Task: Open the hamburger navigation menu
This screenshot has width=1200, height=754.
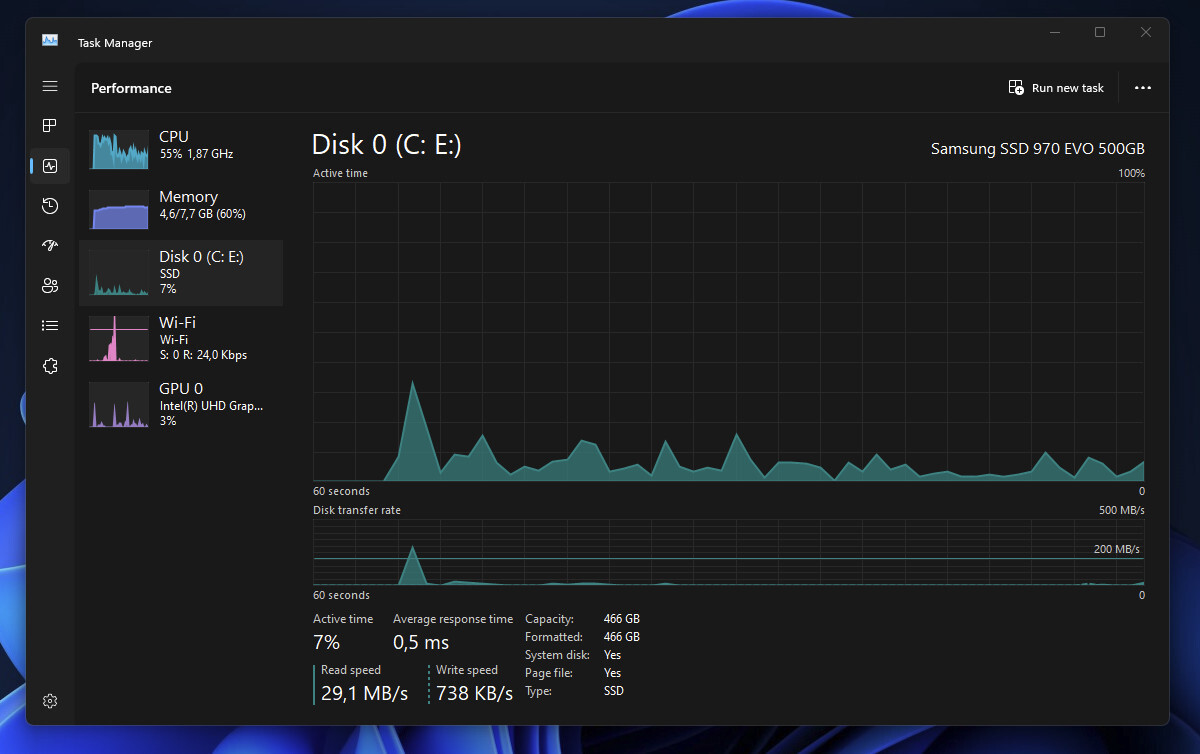Action: tap(50, 86)
